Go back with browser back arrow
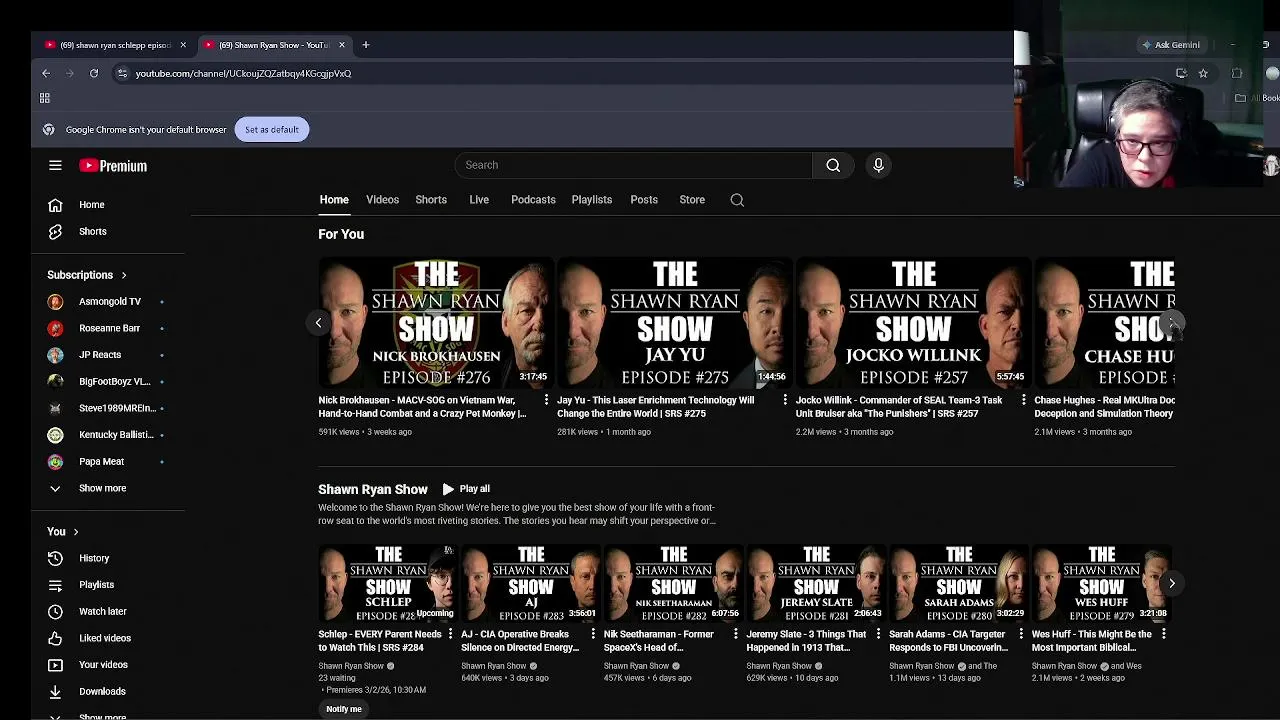 tap(46, 73)
